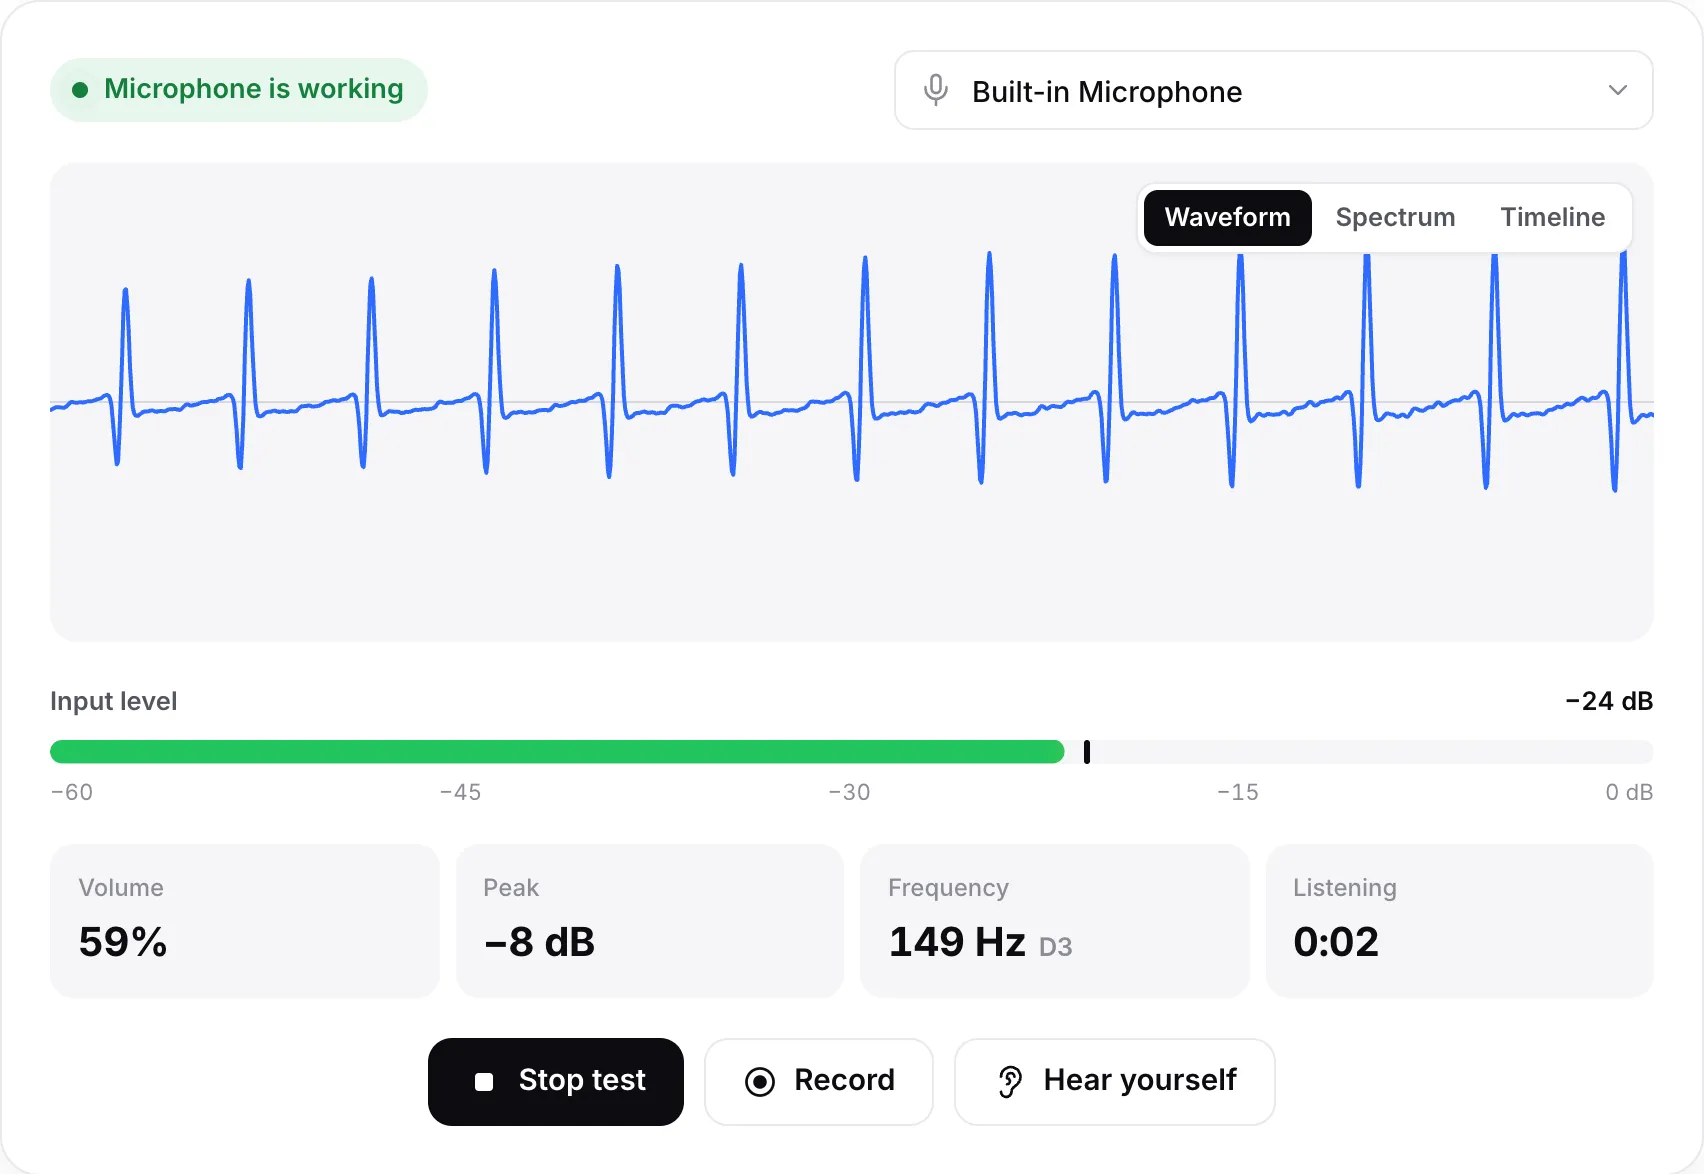This screenshot has height=1174, width=1704.
Task: Click the Volume 59% value
Action: [123, 942]
